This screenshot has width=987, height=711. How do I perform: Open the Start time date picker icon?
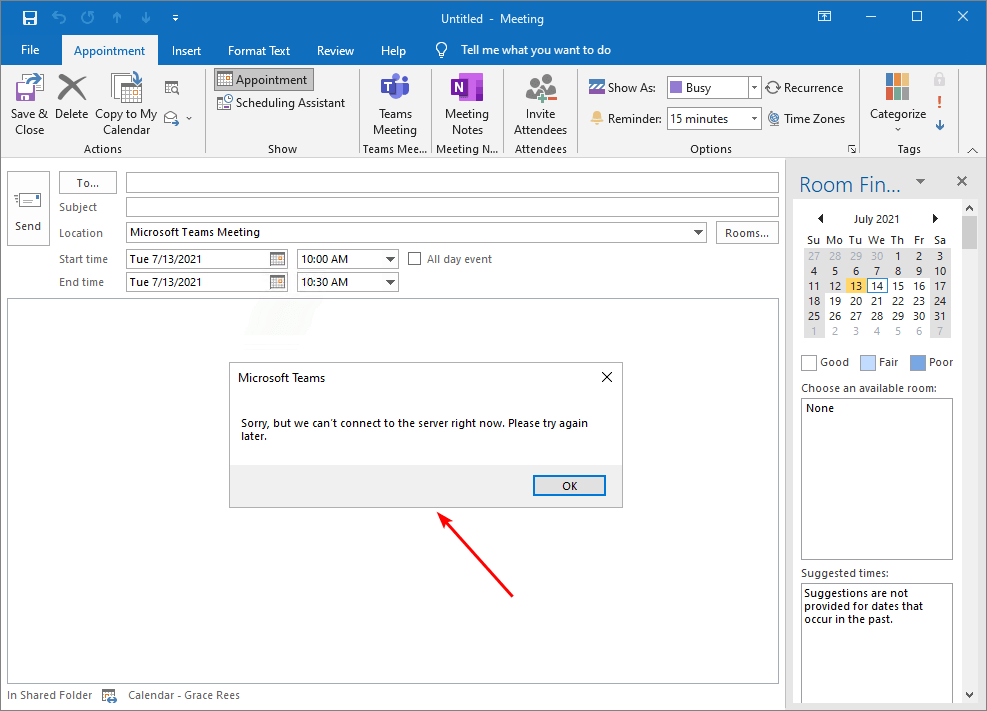[277, 259]
